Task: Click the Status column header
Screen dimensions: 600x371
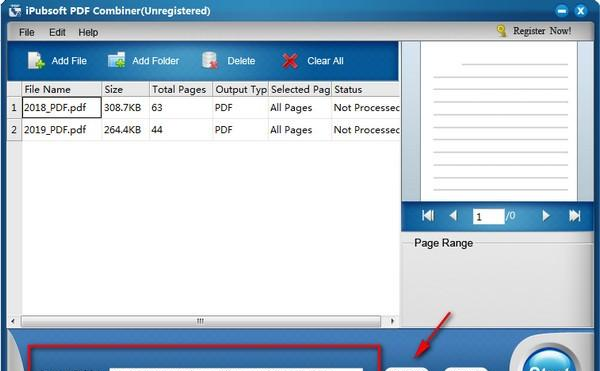Action: (x=366, y=89)
